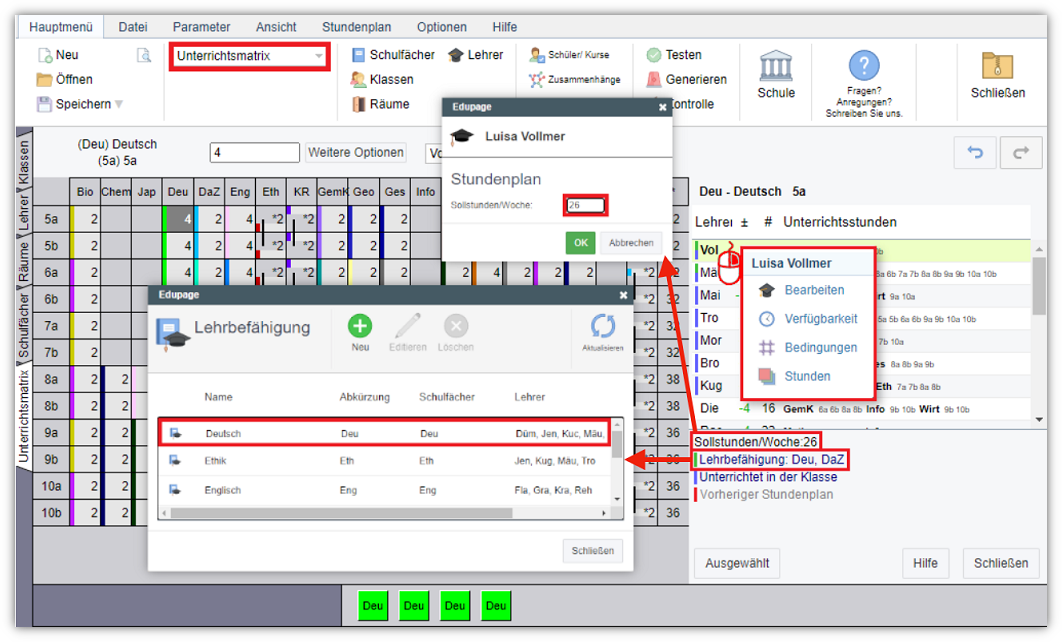
Task: Click the undo arrow button
Action: point(974,152)
